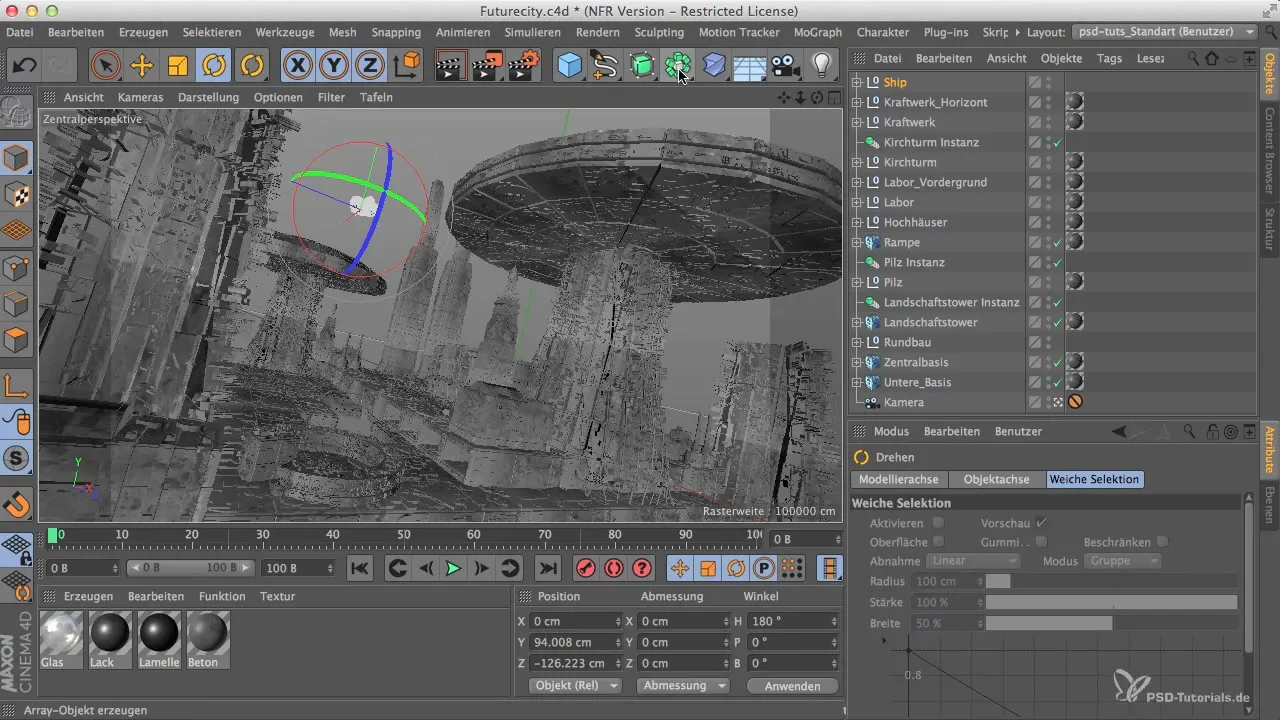Toggle the Y axis lock
This screenshot has width=1280, height=720.
[334, 66]
